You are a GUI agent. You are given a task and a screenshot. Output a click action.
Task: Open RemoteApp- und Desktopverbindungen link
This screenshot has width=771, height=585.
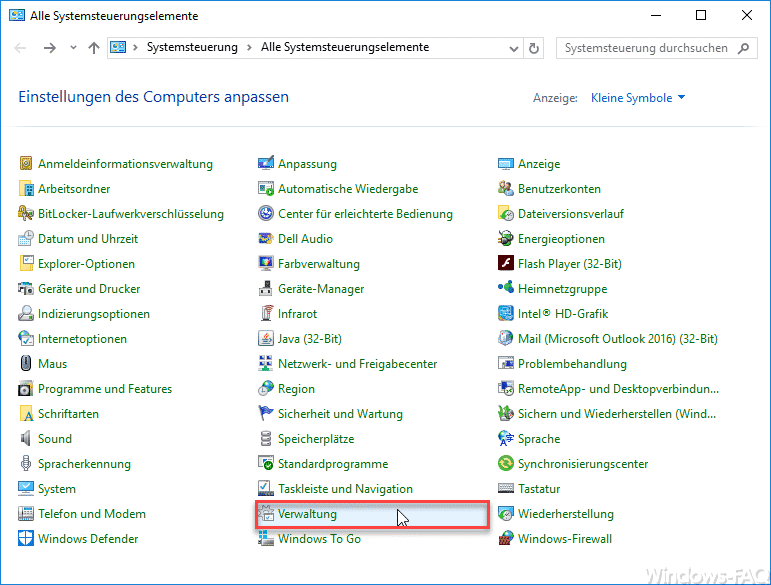coord(618,389)
